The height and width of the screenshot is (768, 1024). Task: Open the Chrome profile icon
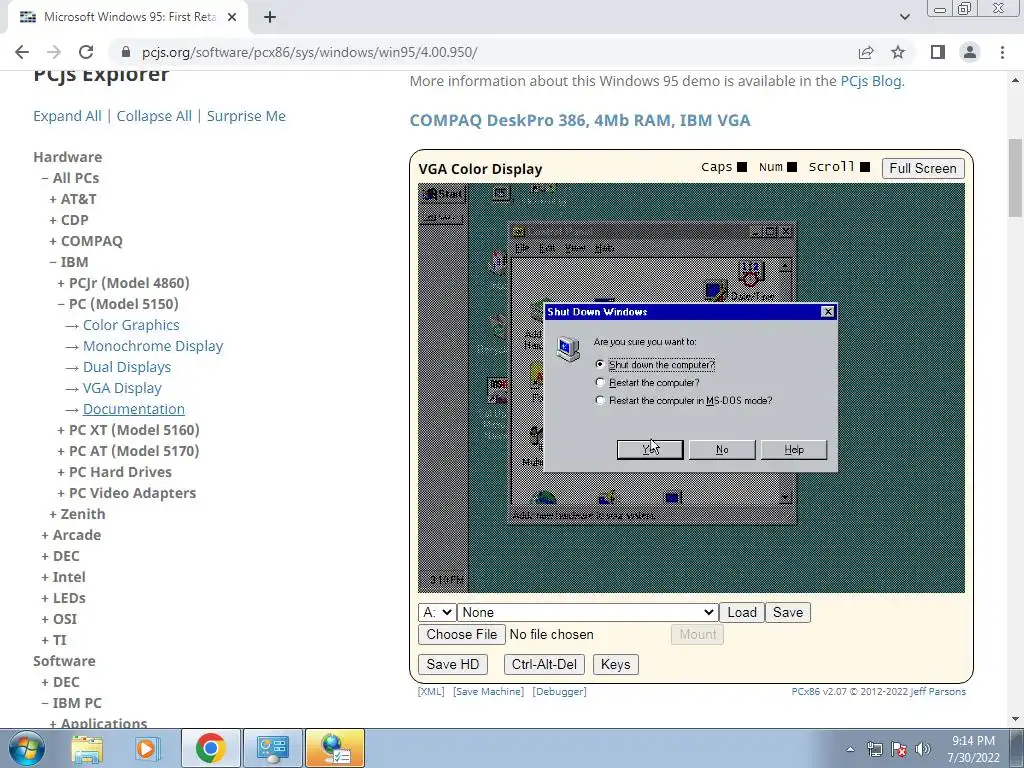pyautogui.click(x=970, y=52)
